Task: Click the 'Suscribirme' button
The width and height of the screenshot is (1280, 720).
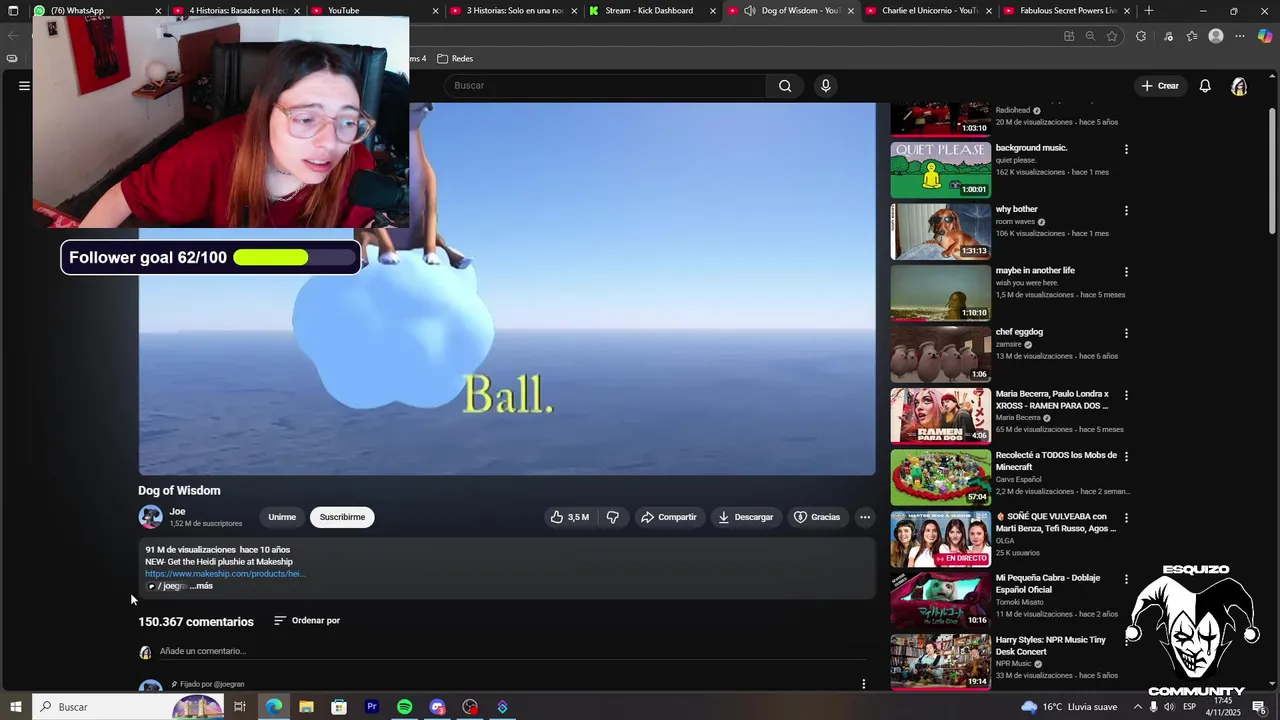Action: tap(342, 517)
